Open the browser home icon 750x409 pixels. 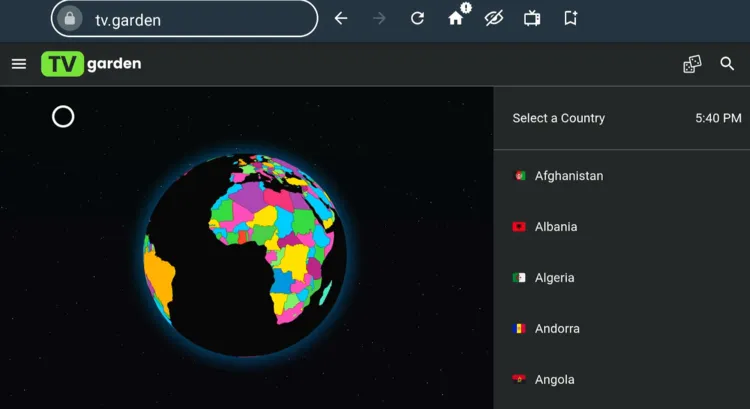(x=456, y=19)
